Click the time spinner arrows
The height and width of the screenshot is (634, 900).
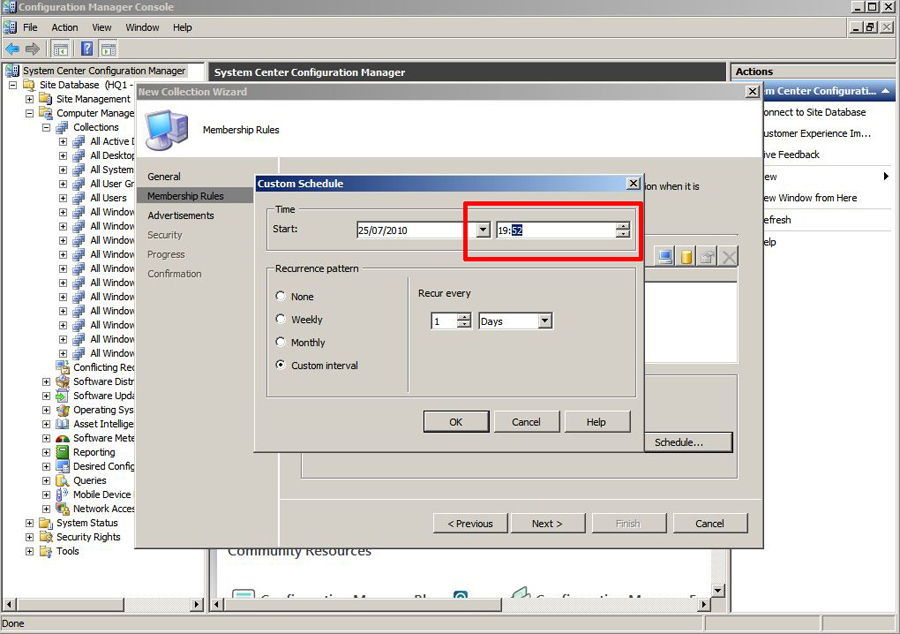(x=623, y=230)
